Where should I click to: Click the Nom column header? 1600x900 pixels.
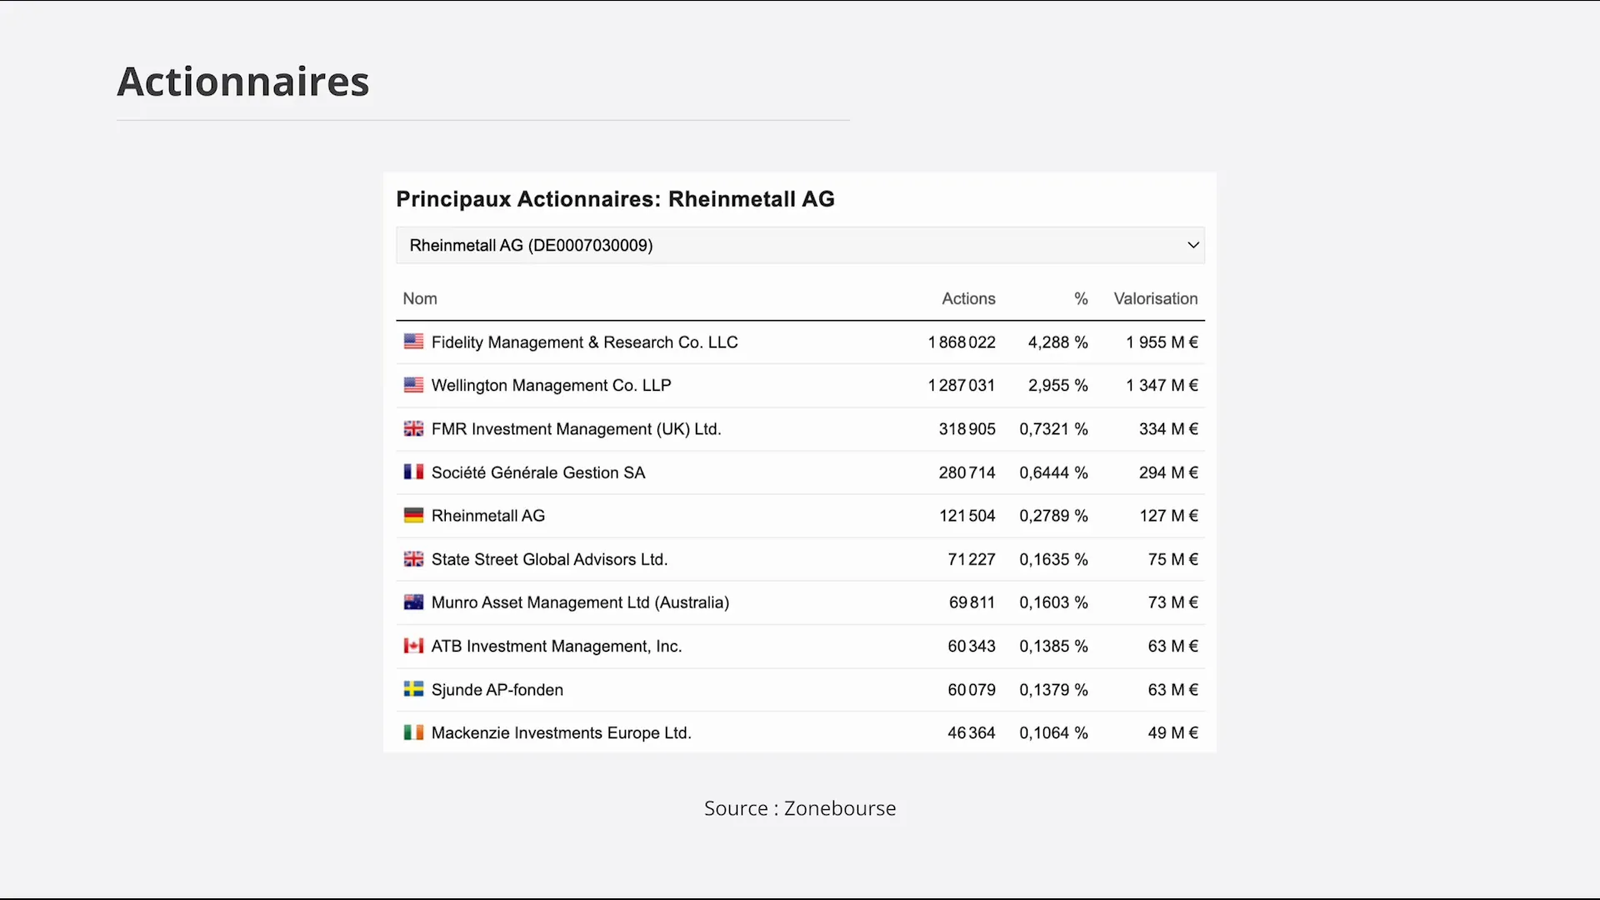click(420, 299)
